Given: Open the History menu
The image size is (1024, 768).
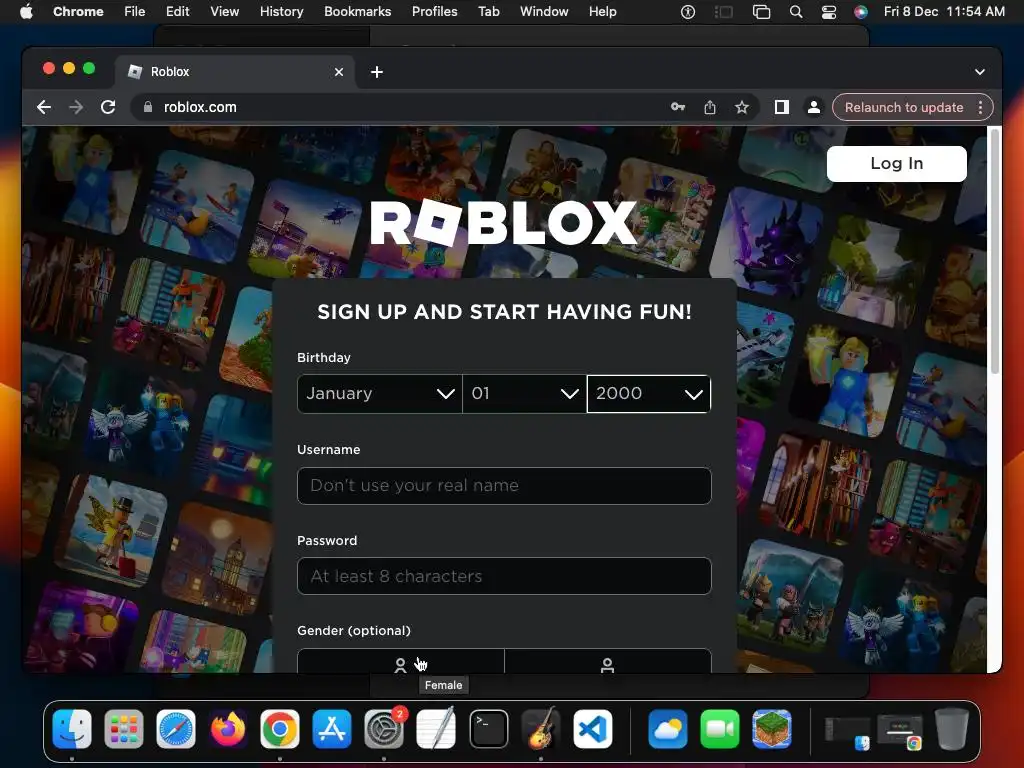Looking at the screenshot, I should (x=281, y=12).
